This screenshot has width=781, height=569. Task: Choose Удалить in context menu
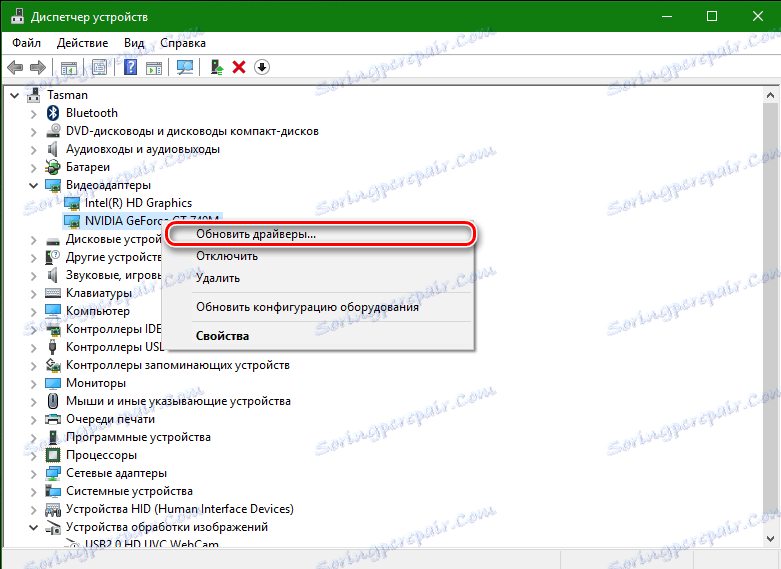pos(318,278)
